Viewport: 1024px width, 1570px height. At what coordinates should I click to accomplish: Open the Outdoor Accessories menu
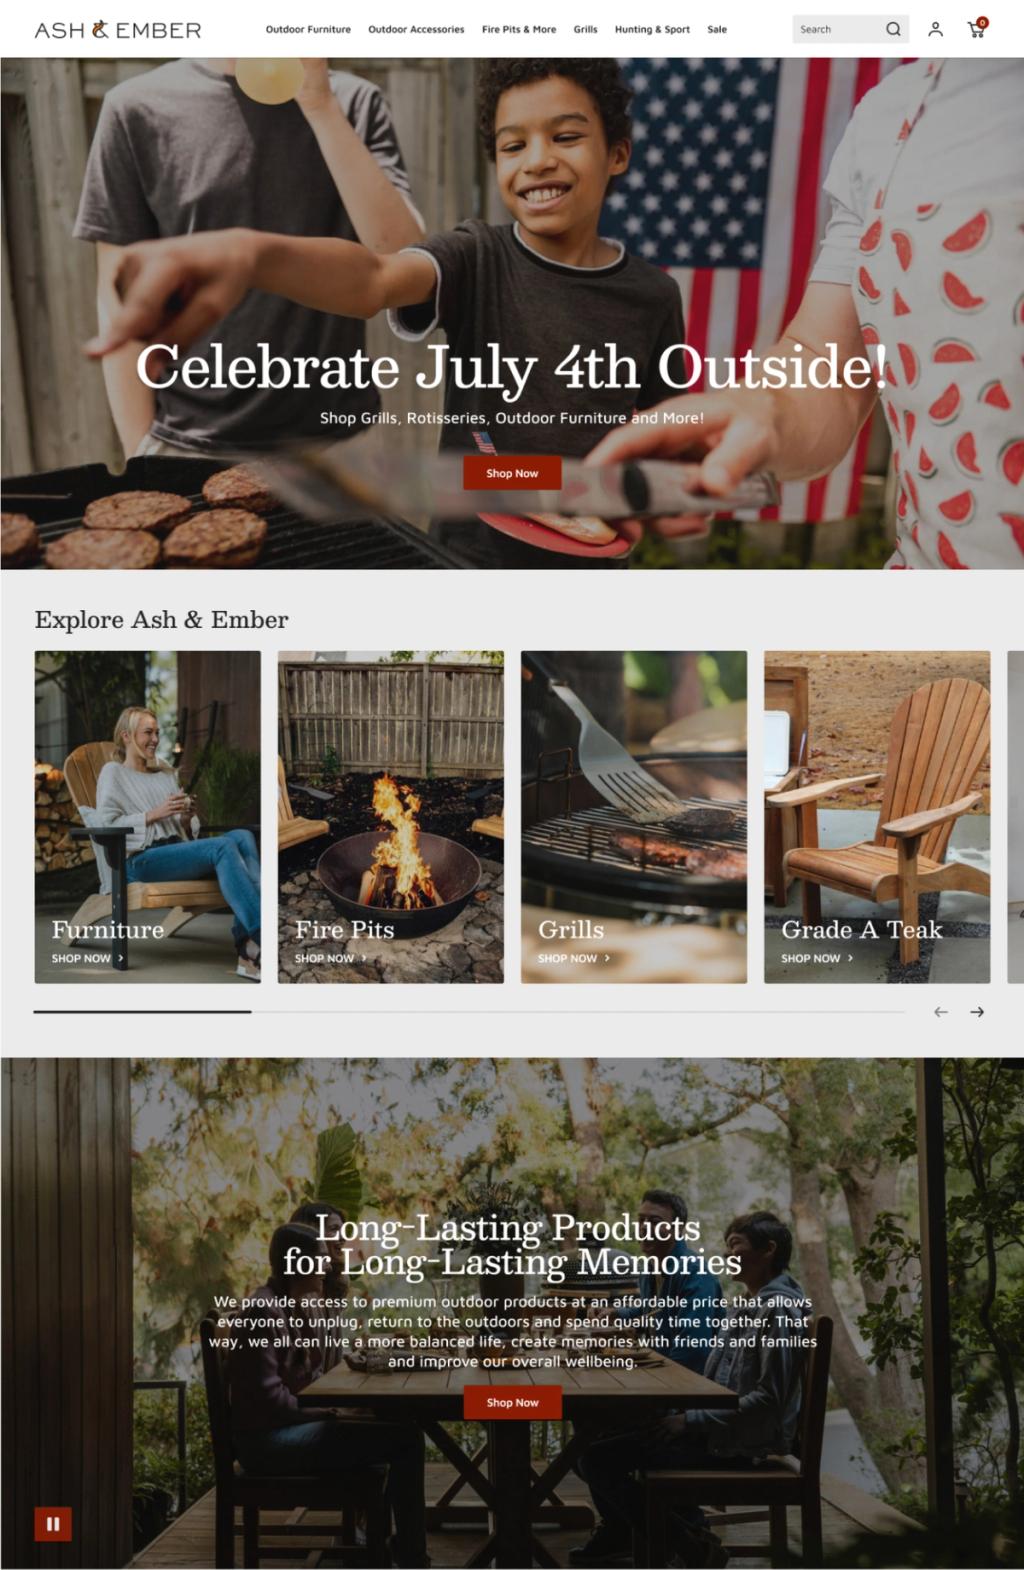coord(416,29)
